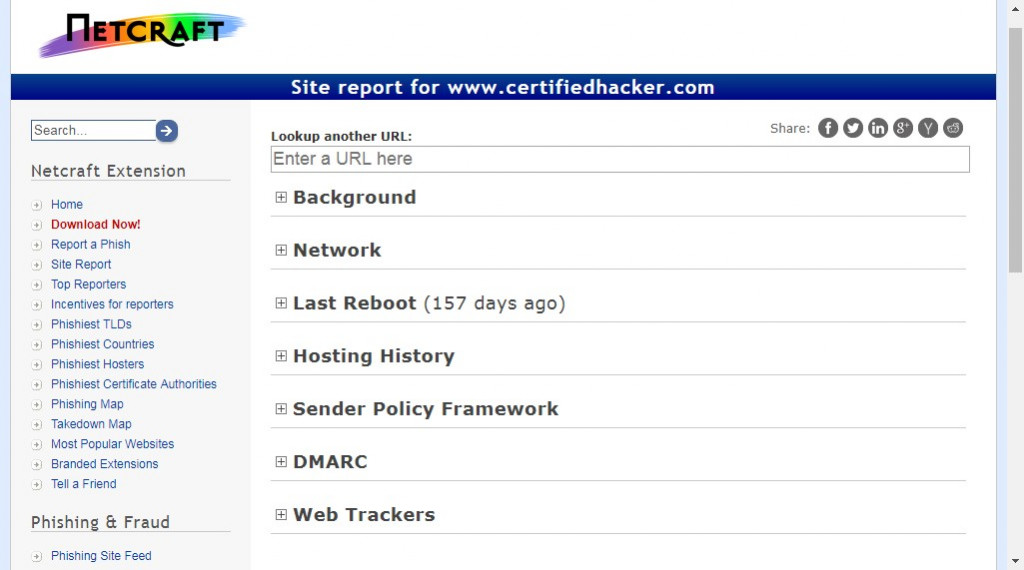The image size is (1024, 570).
Task: Open Phishiest Certificate Authorities link
Action: (134, 384)
